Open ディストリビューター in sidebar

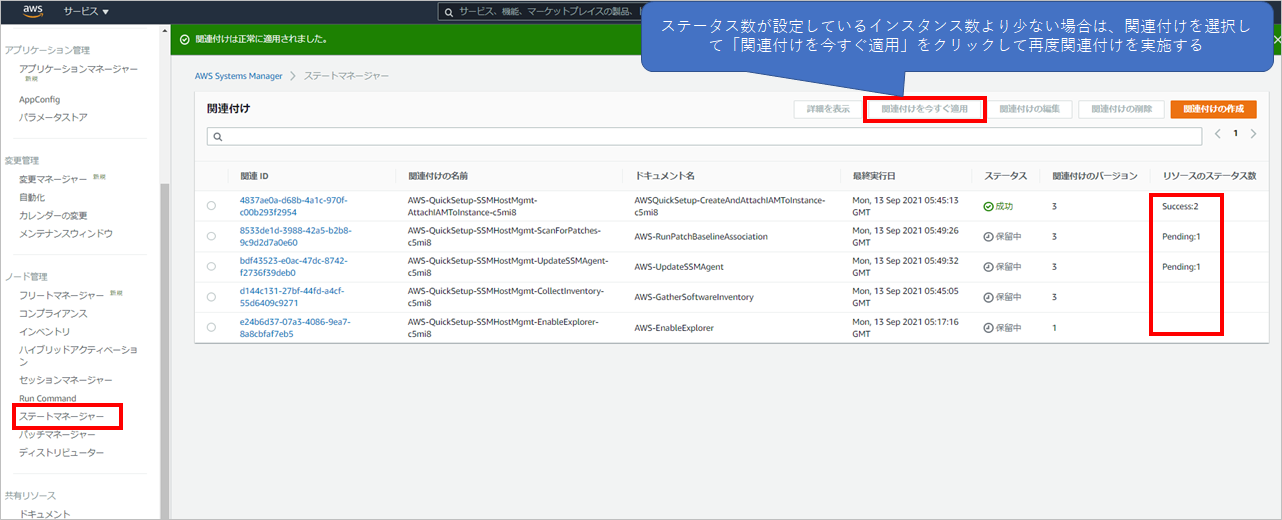(62, 453)
